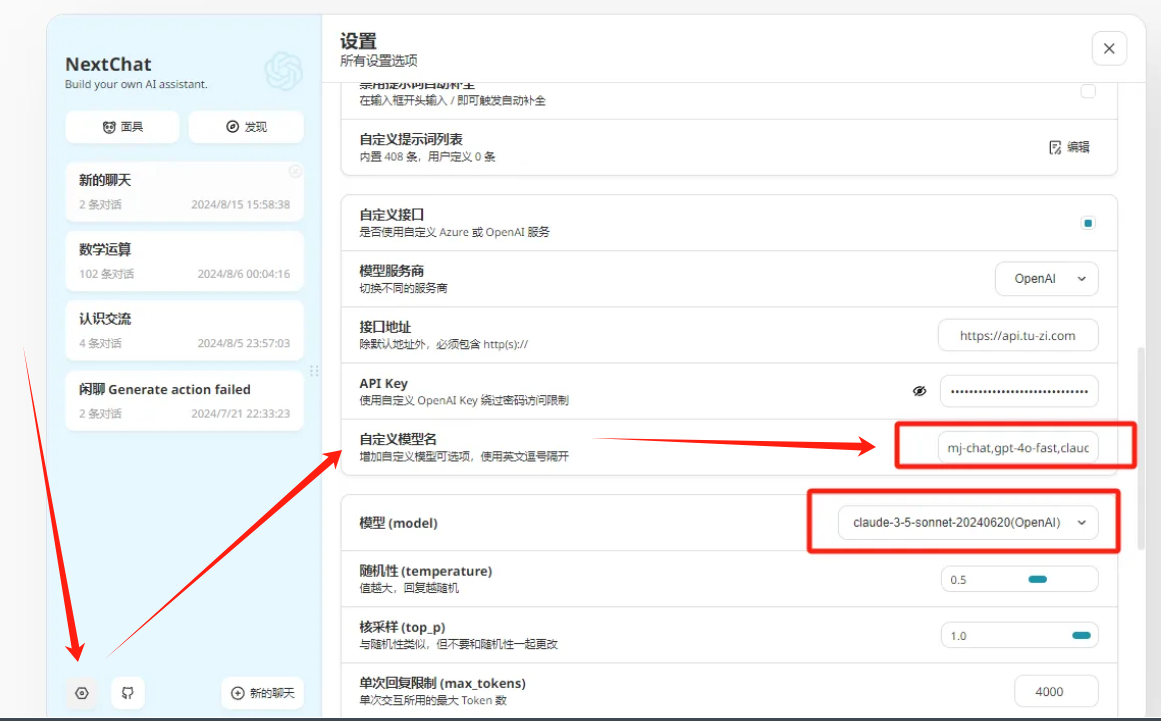Open the 模型服务商 OpenAI dropdown
Image resolution: width=1161 pixels, height=721 pixels.
coord(1046,279)
